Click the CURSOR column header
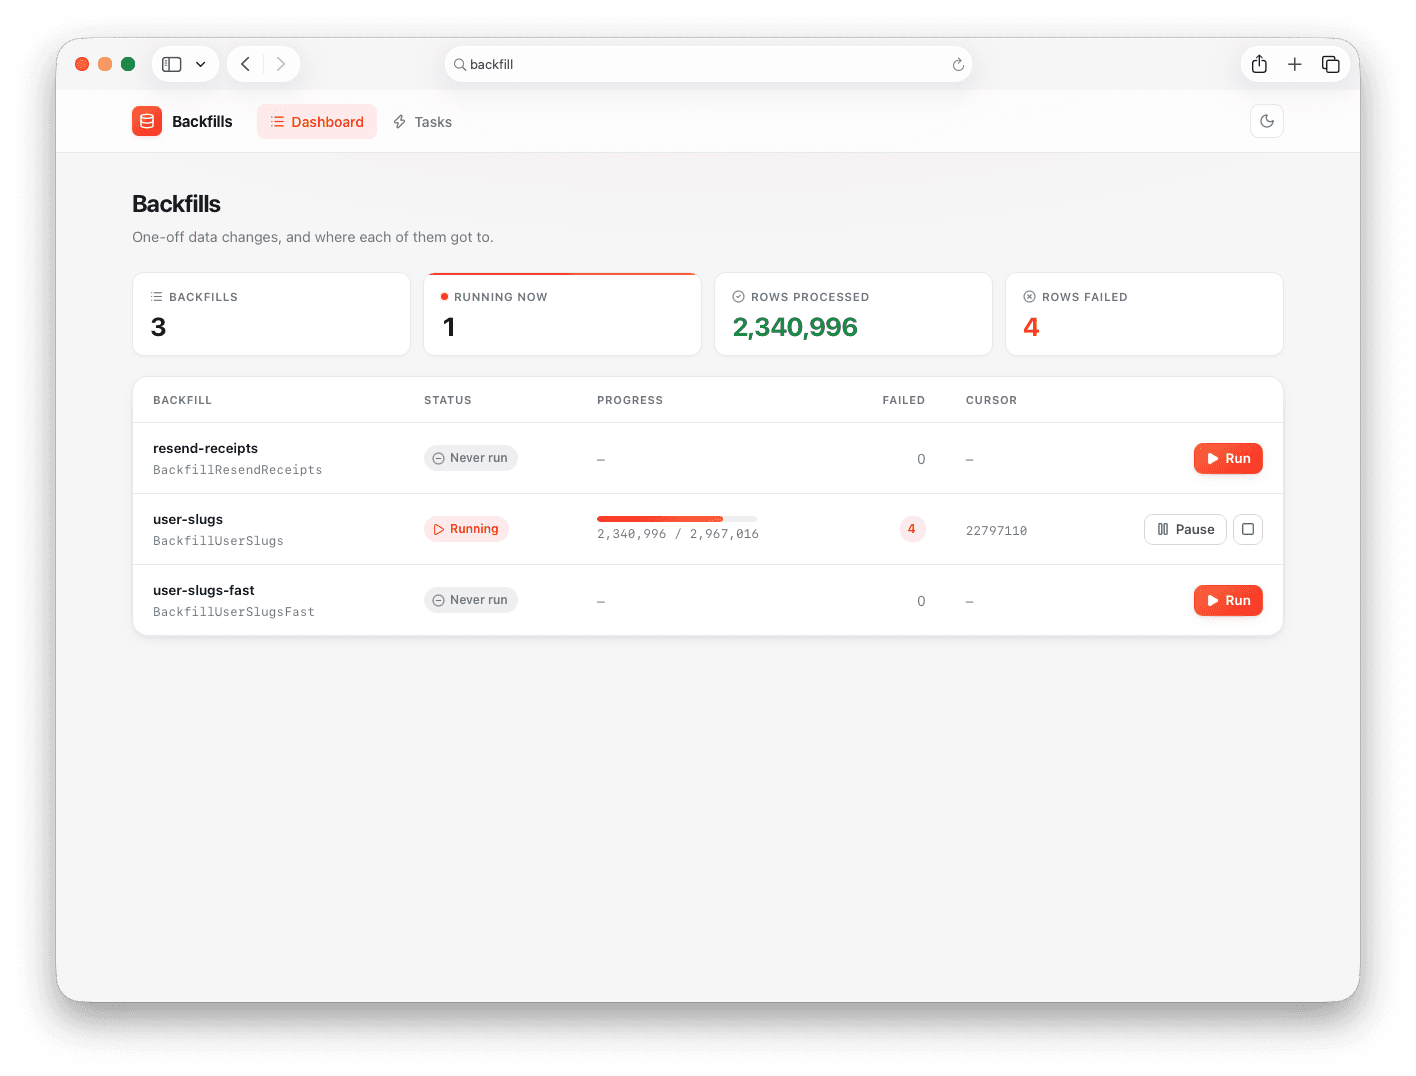1416x1076 pixels. pos(991,400)
